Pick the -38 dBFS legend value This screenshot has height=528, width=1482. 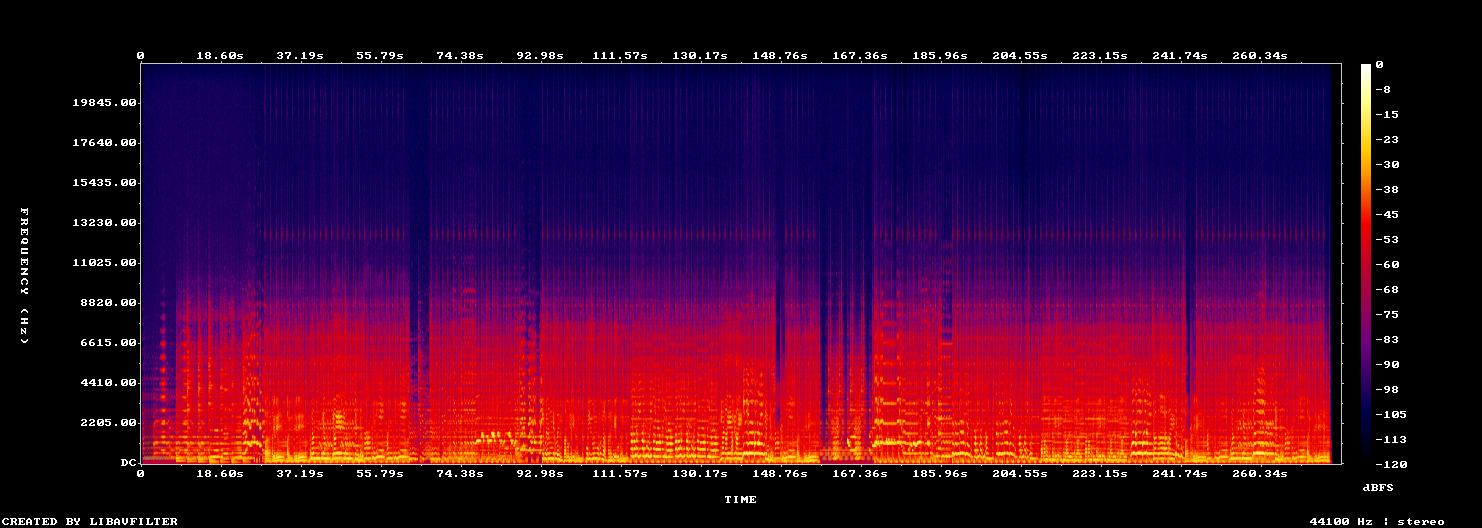(1386, 189)
